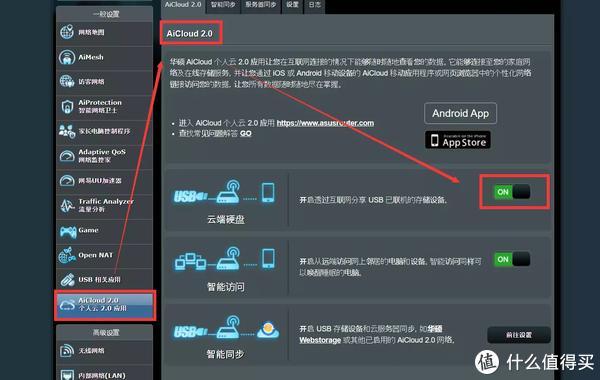Click the GO link for 常见问题解答
This screenshot has width=600, height=380.
(246, 134)
